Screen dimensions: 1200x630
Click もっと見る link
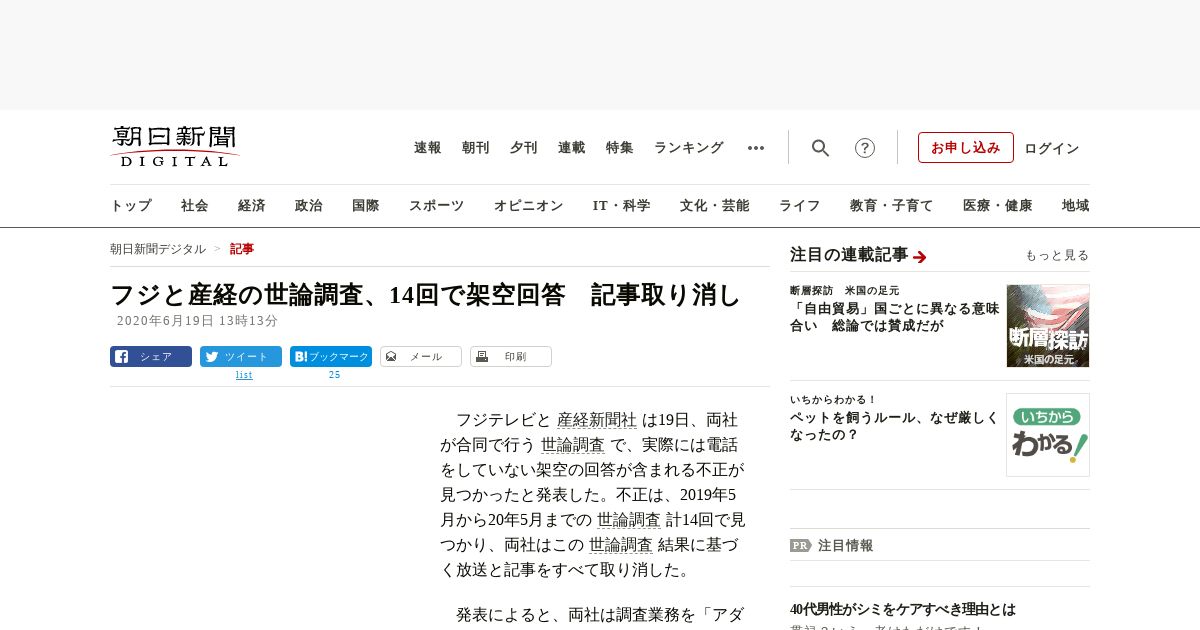(1057, 256)
